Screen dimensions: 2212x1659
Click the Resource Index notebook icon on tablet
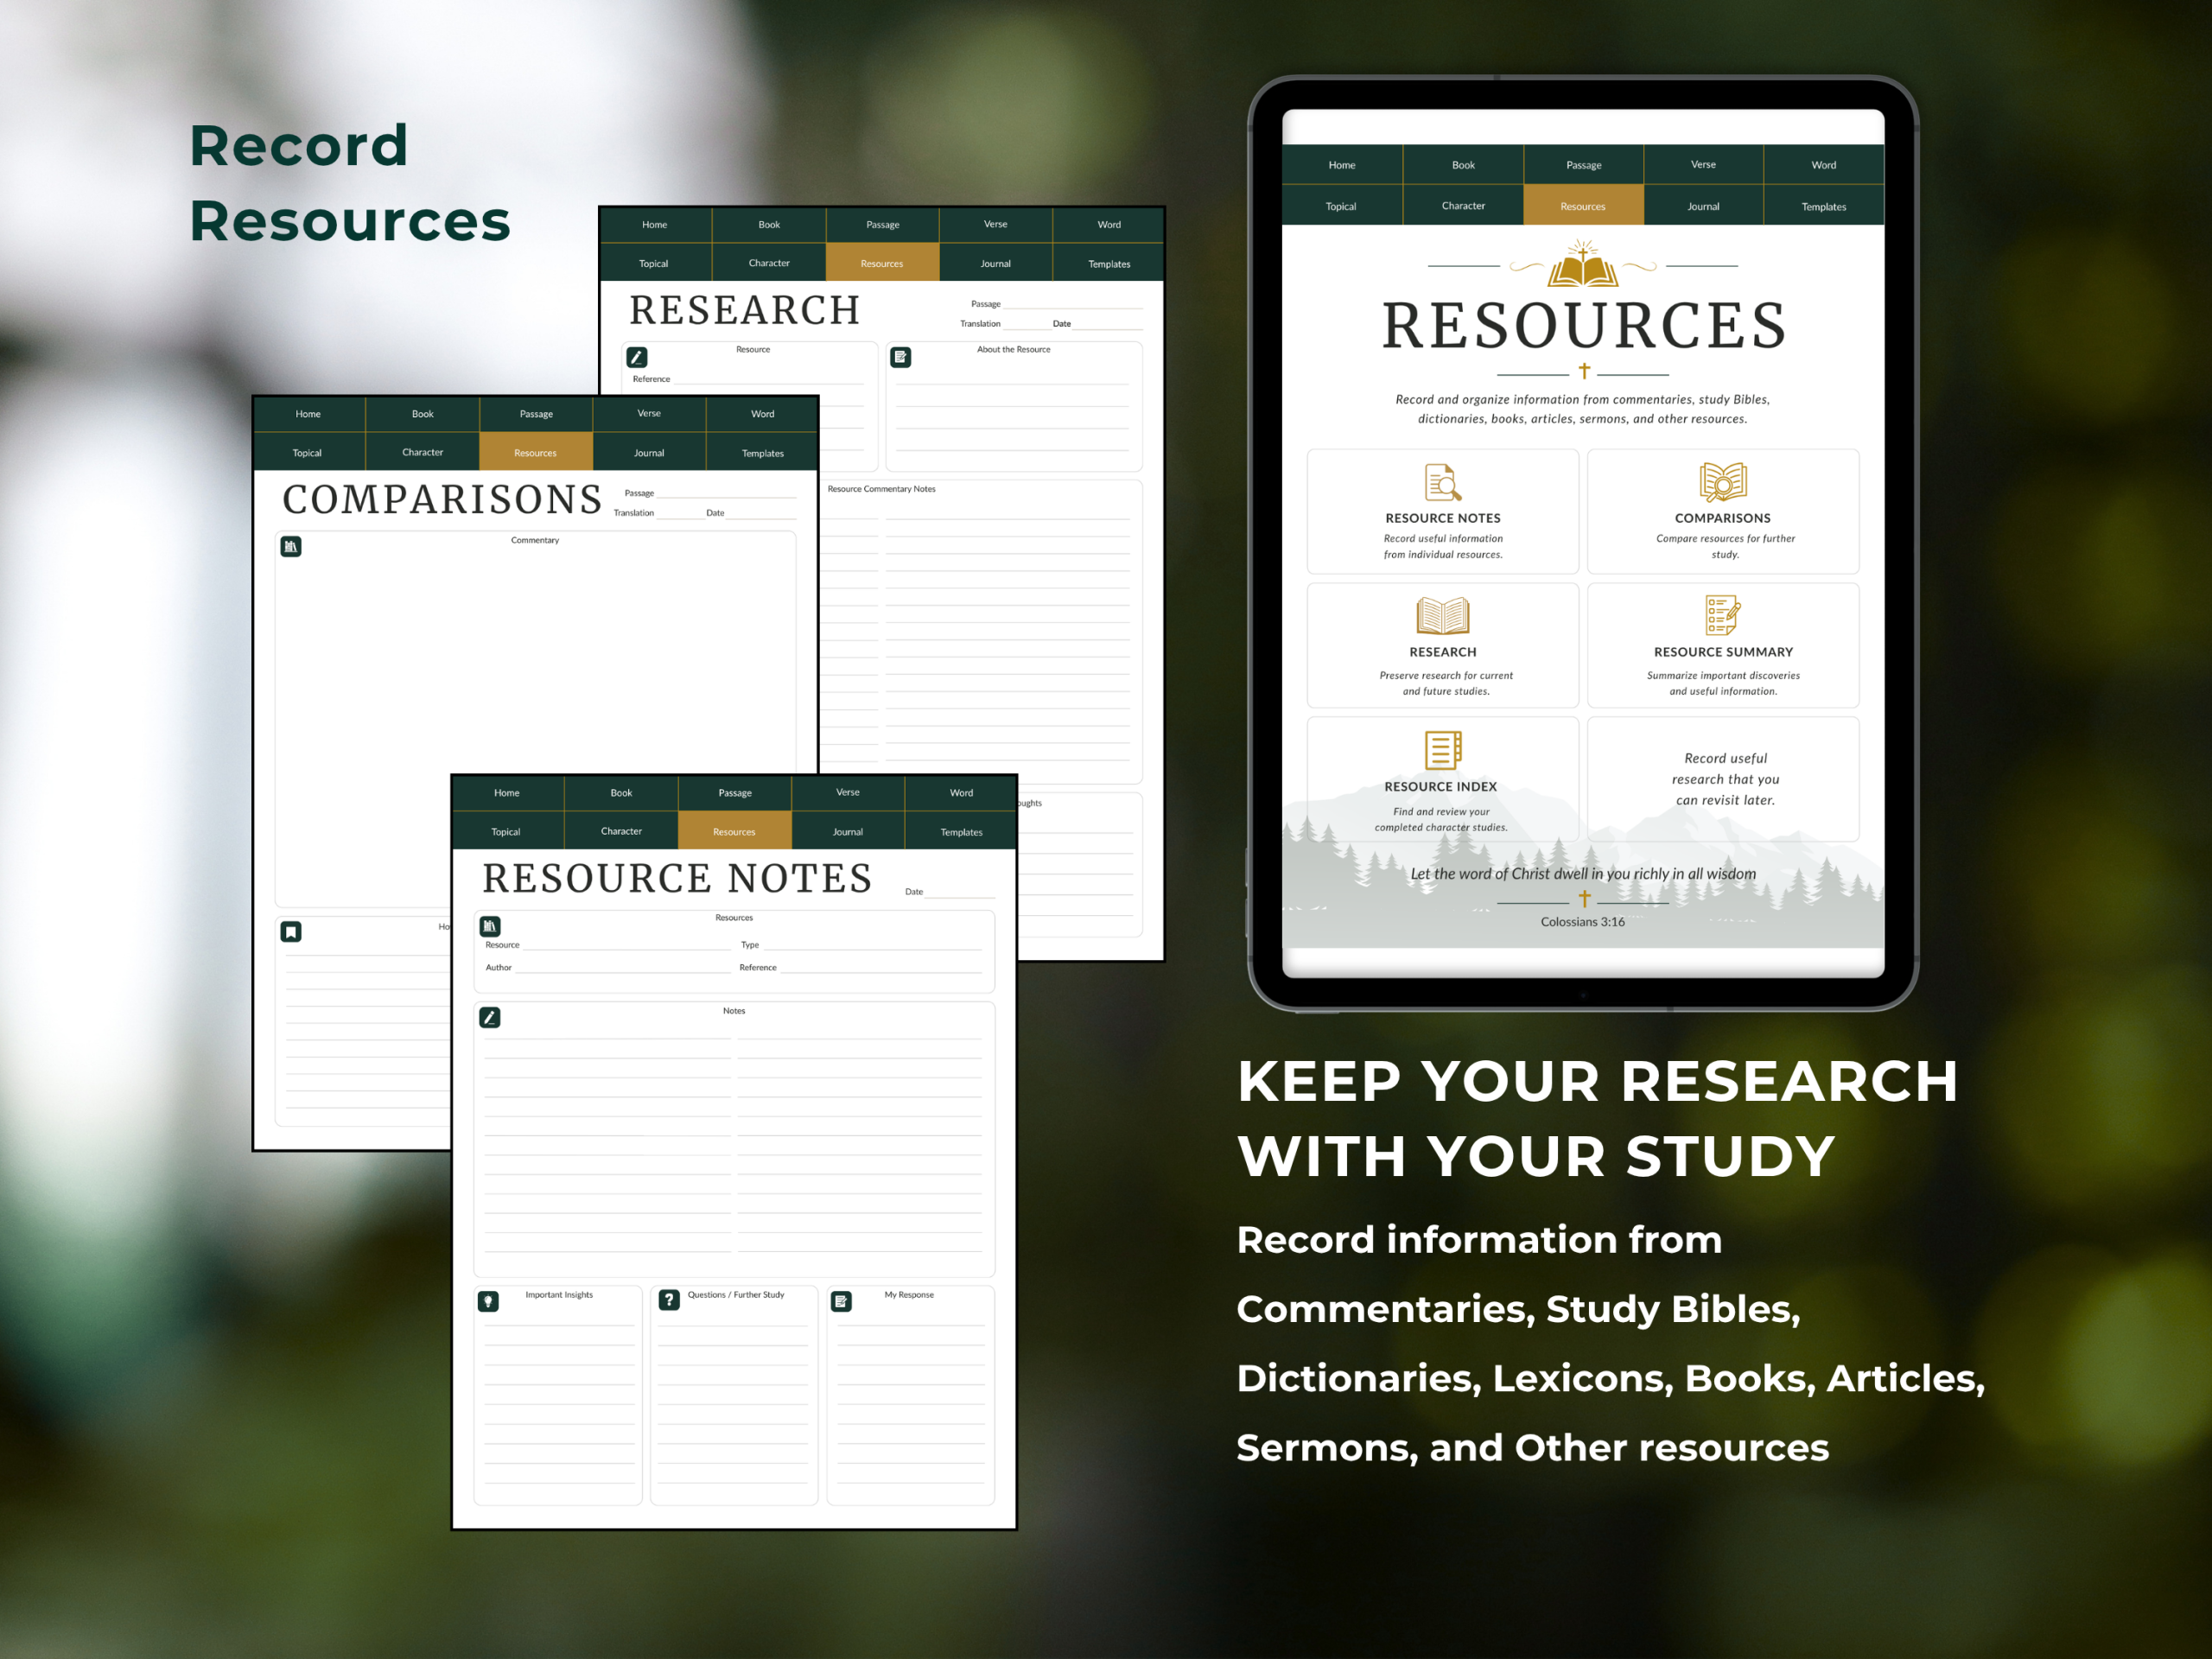click(x=1442, y=750)
